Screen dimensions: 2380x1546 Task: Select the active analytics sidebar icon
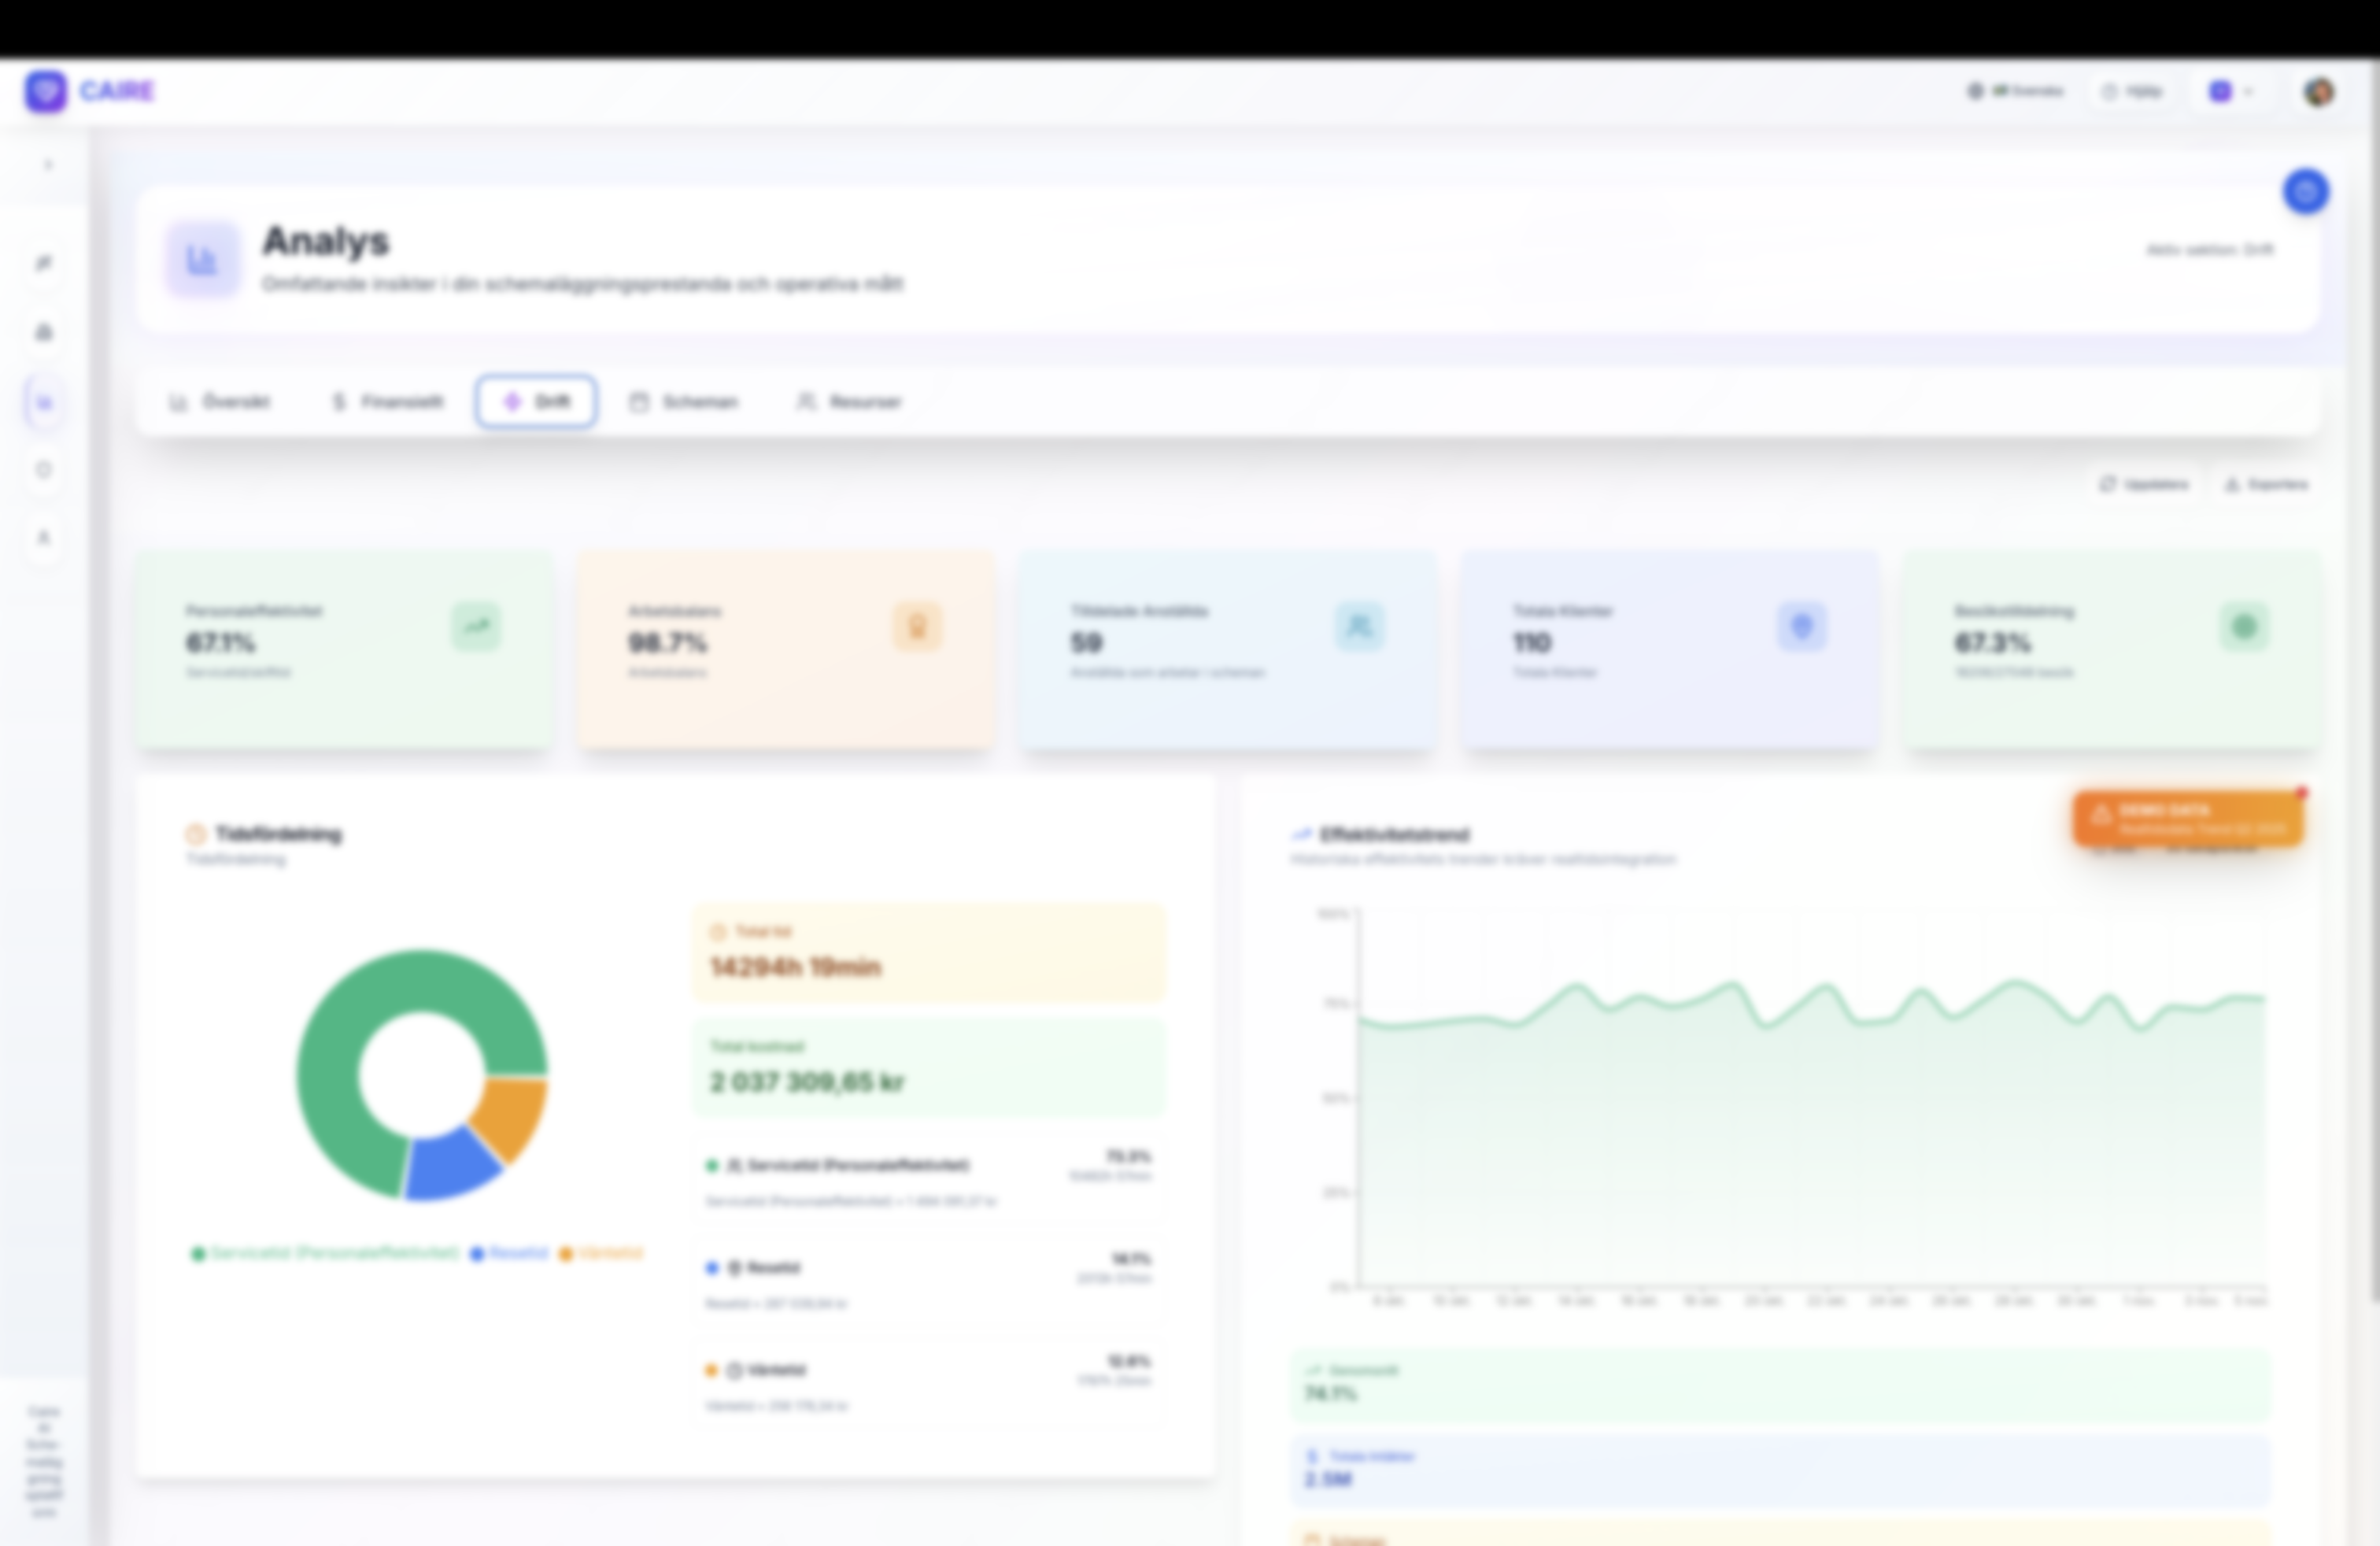[x=44, y=402]
